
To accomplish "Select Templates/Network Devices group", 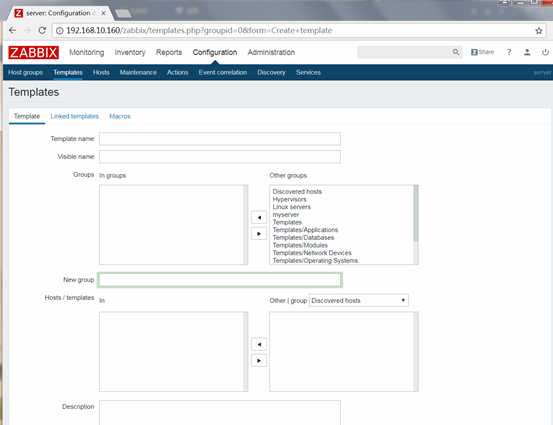I will pyautogui.click(x=312, y=253).
